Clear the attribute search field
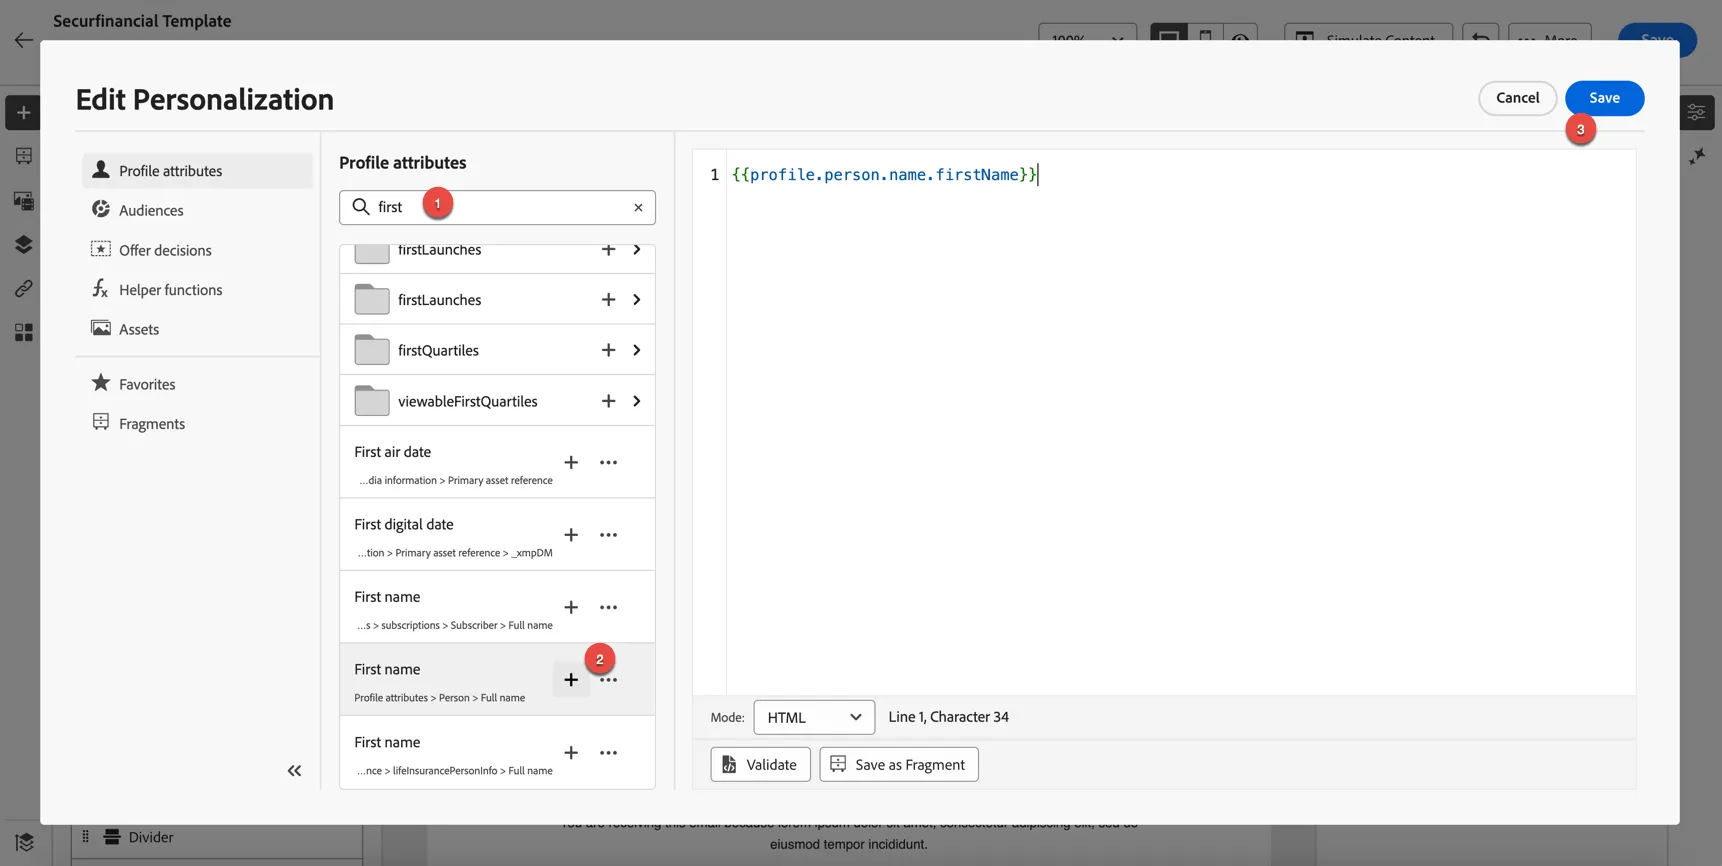Image resolution: width=1722 pixels, height=866 pixels. tap(638, 208)
